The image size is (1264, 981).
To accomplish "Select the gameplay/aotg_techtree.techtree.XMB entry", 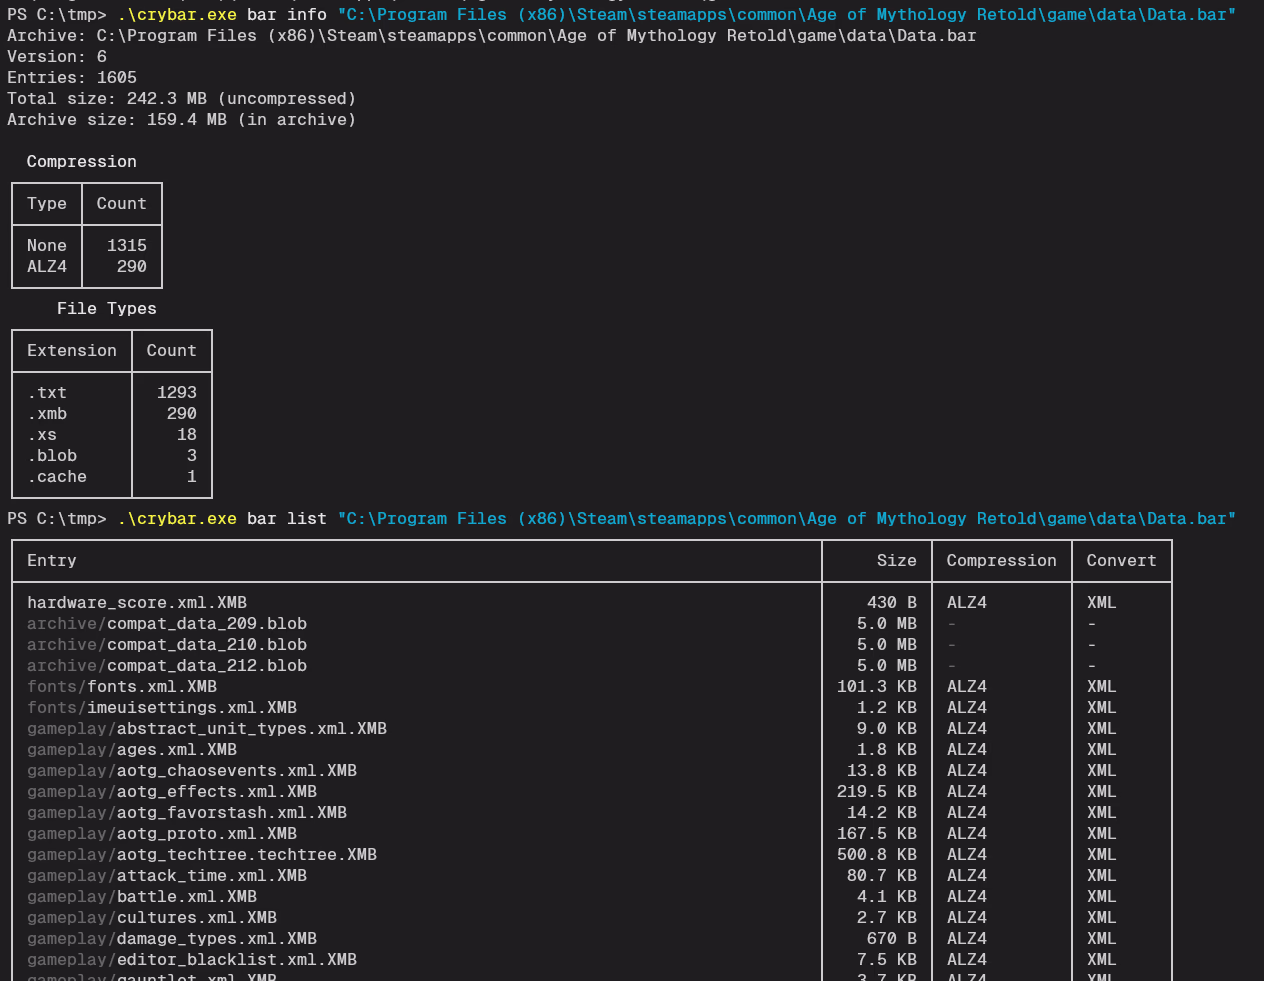I will pos(202,855).
